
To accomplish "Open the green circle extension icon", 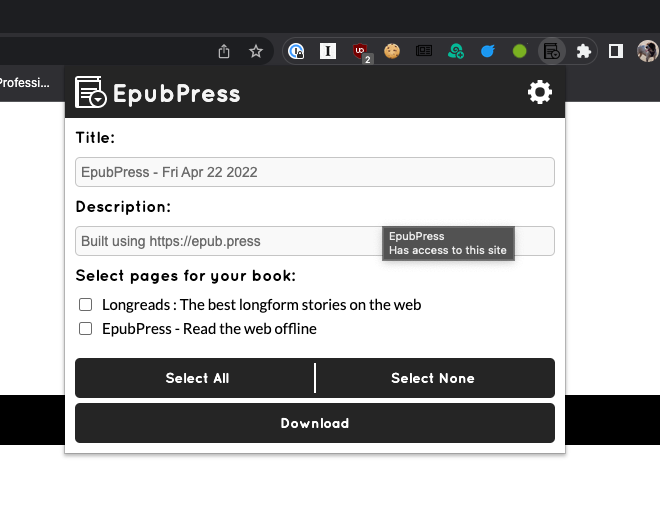I will pyautogui.click(x=519, y=51).
